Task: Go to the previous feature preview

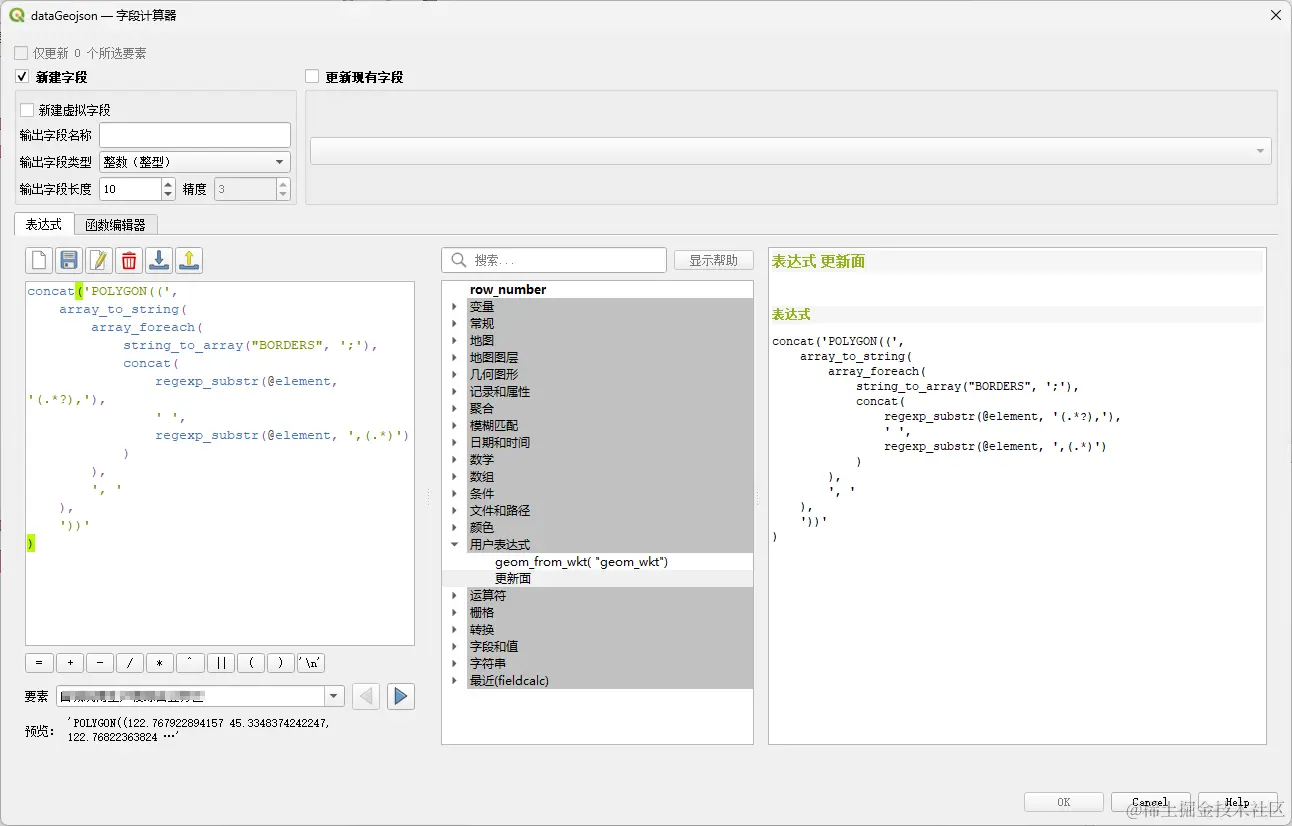Action: click(x=366, y=696)
